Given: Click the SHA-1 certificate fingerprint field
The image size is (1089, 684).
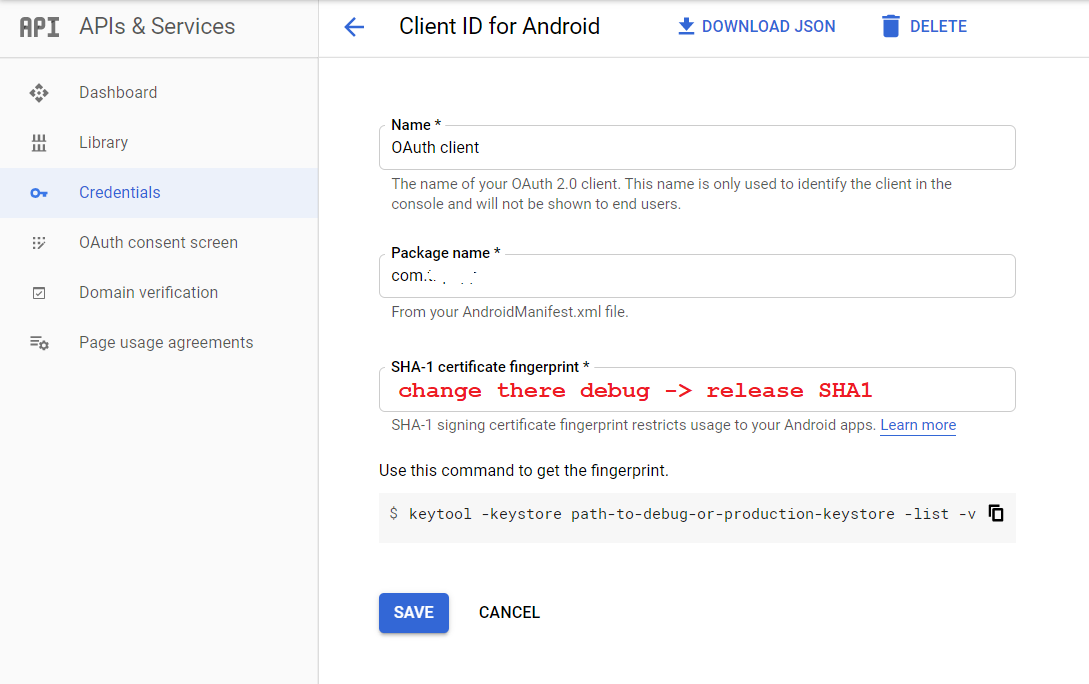Looking at the screenshot, I should [697, 390].
